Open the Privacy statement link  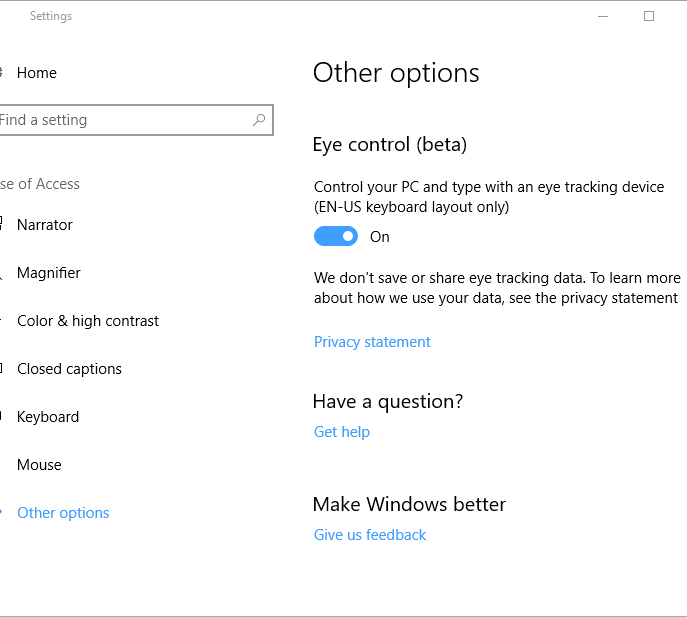click(372, 342)
